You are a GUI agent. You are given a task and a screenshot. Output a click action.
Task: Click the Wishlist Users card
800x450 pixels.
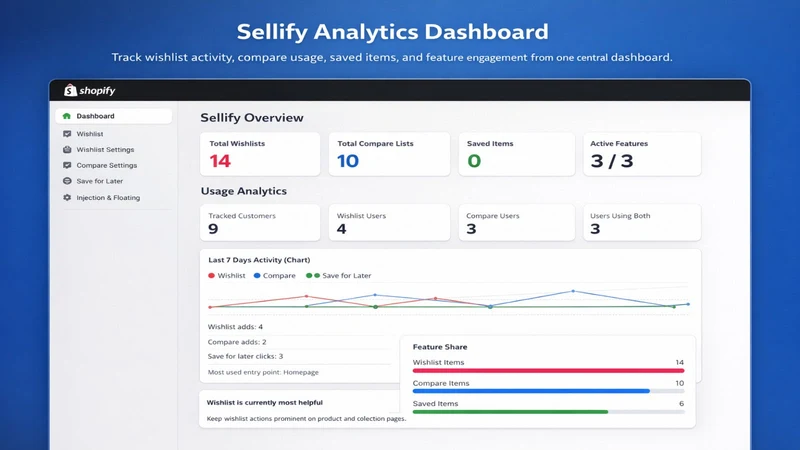point(389,222)
